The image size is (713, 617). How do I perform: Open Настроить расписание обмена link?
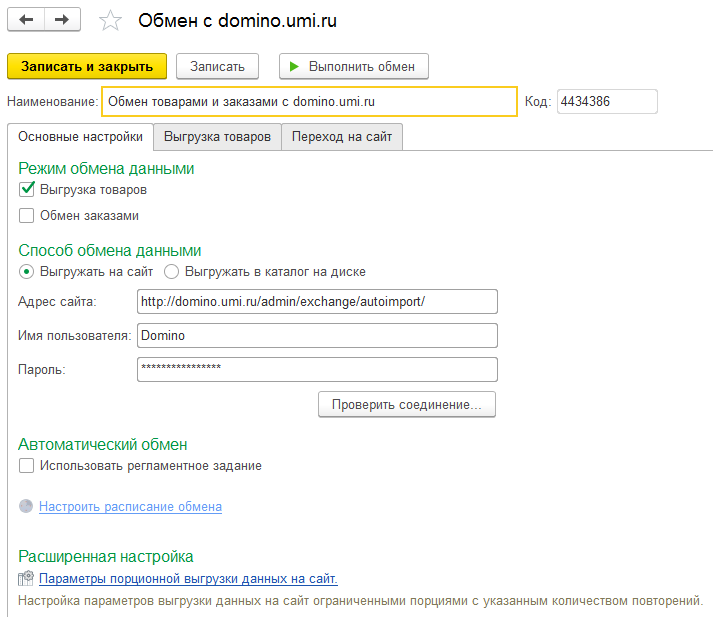click(130, 507)
